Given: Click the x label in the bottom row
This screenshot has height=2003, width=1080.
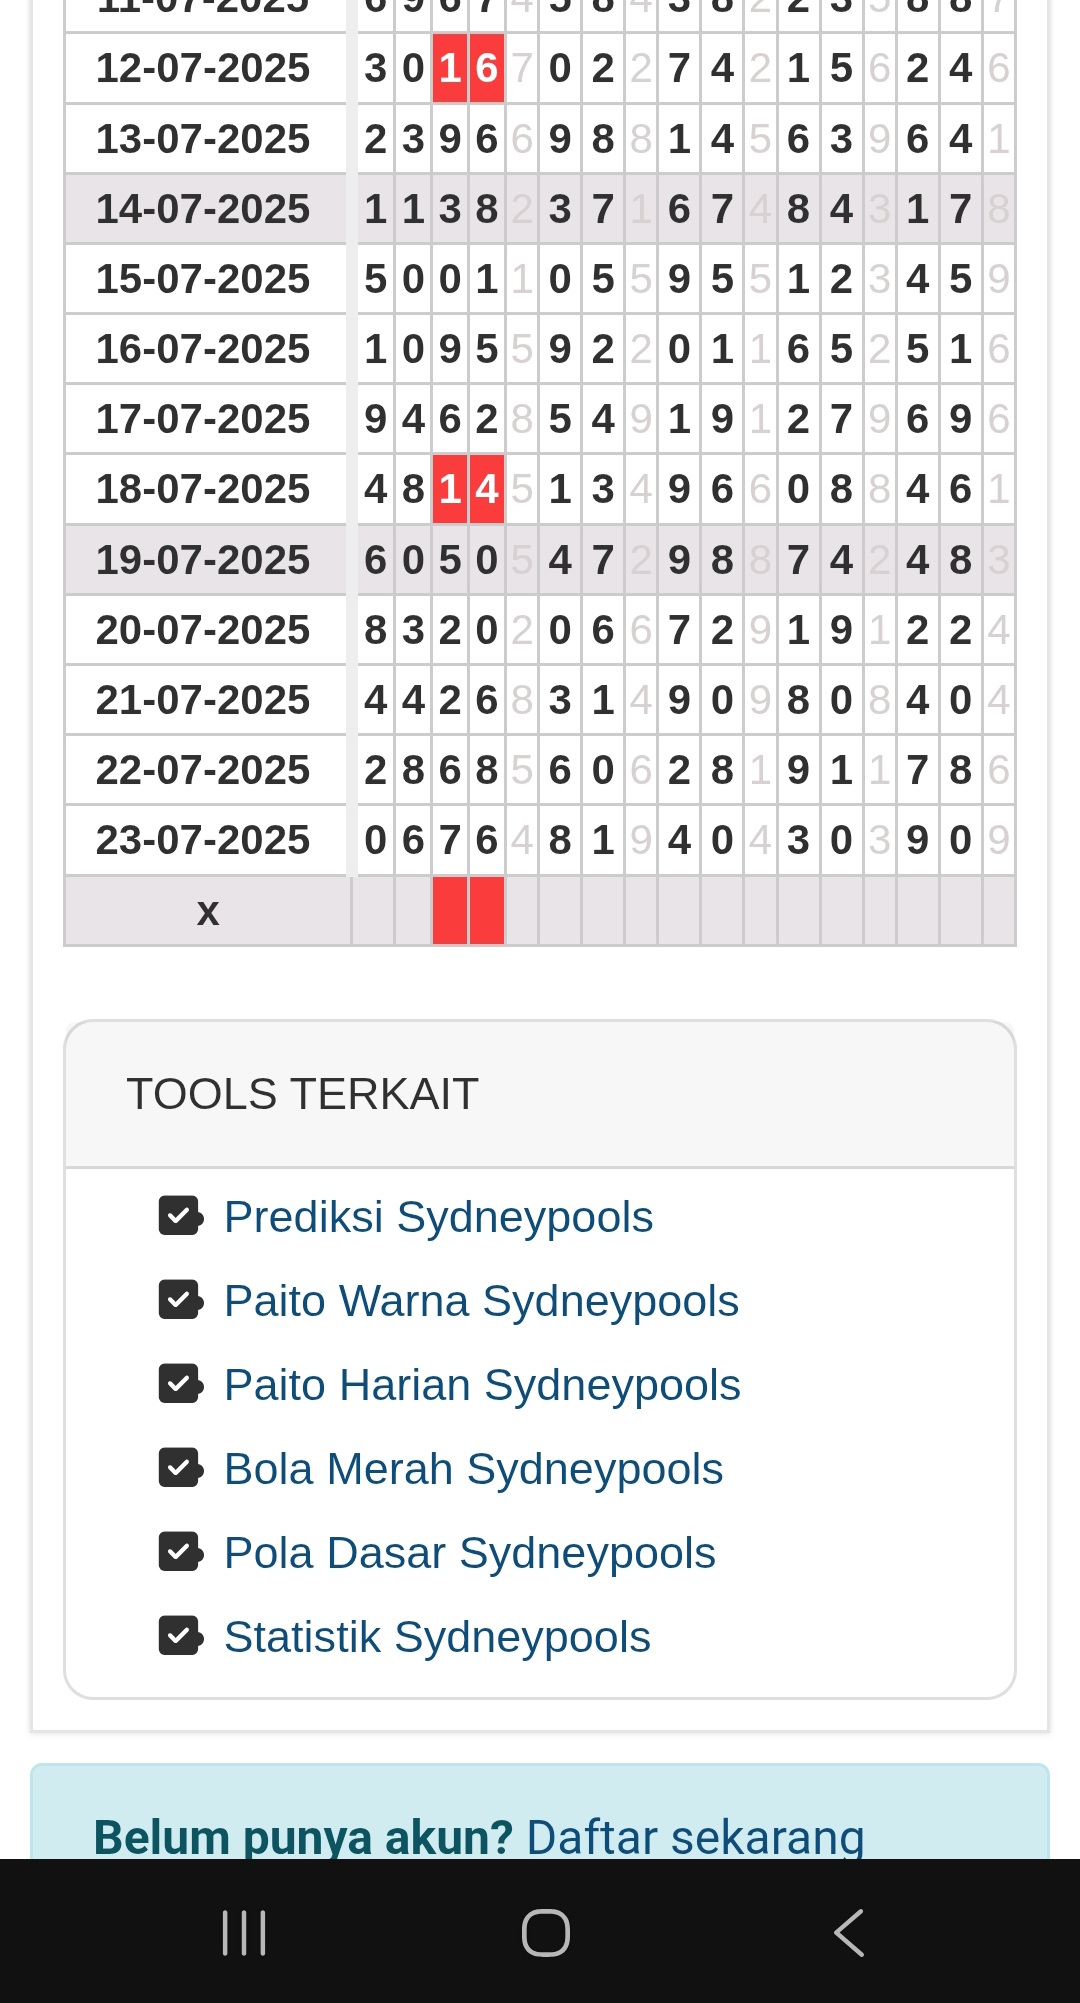Looking at the screenshot, I should 208,911.
